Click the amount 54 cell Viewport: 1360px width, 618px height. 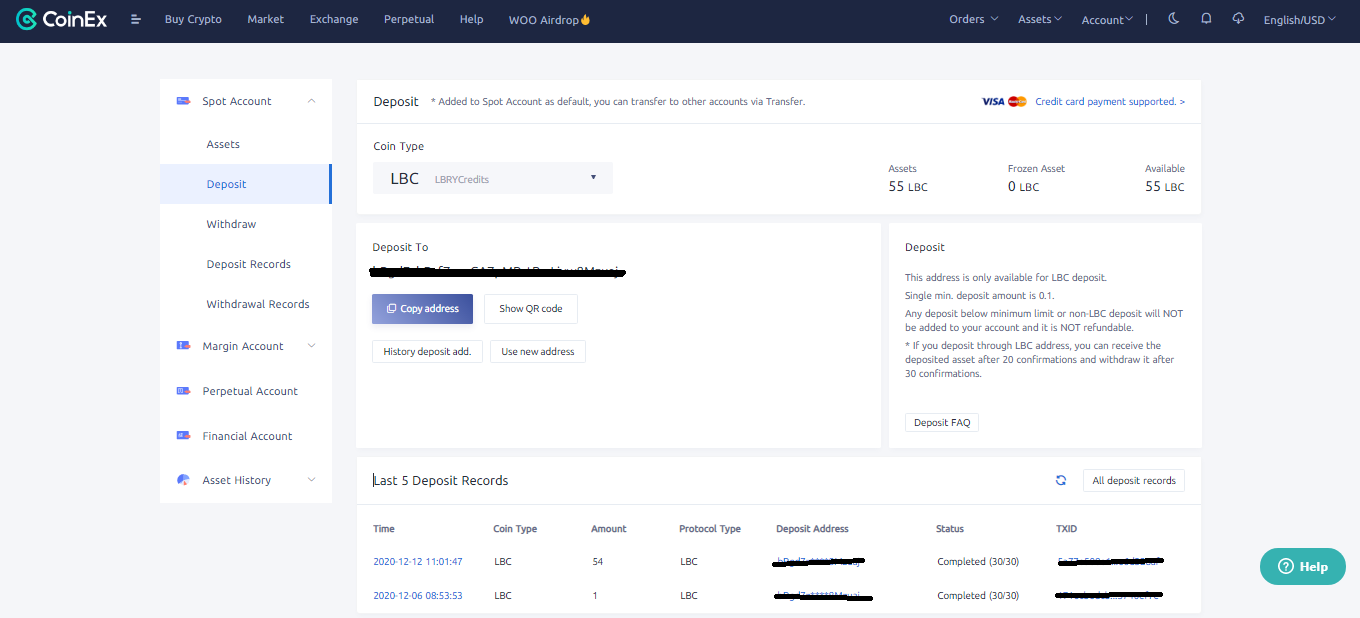pos(598,562)
